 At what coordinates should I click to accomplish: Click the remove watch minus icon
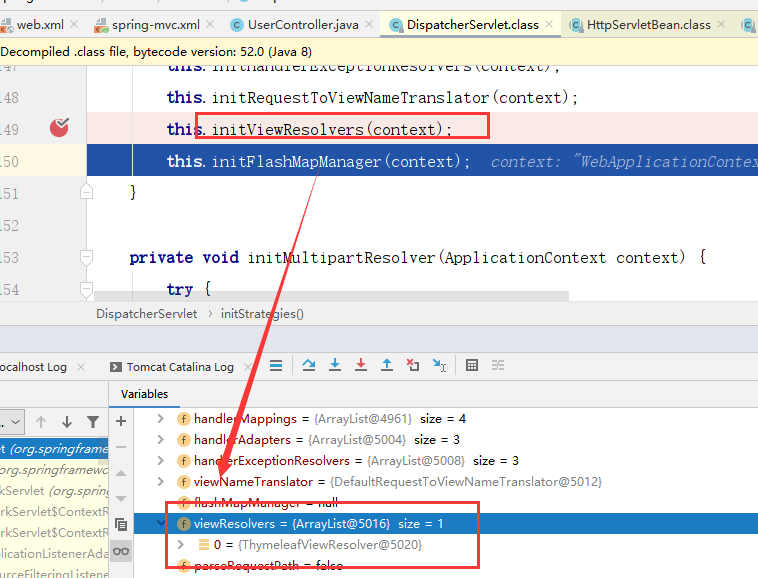pyautogui.click(x=121, y=447)
